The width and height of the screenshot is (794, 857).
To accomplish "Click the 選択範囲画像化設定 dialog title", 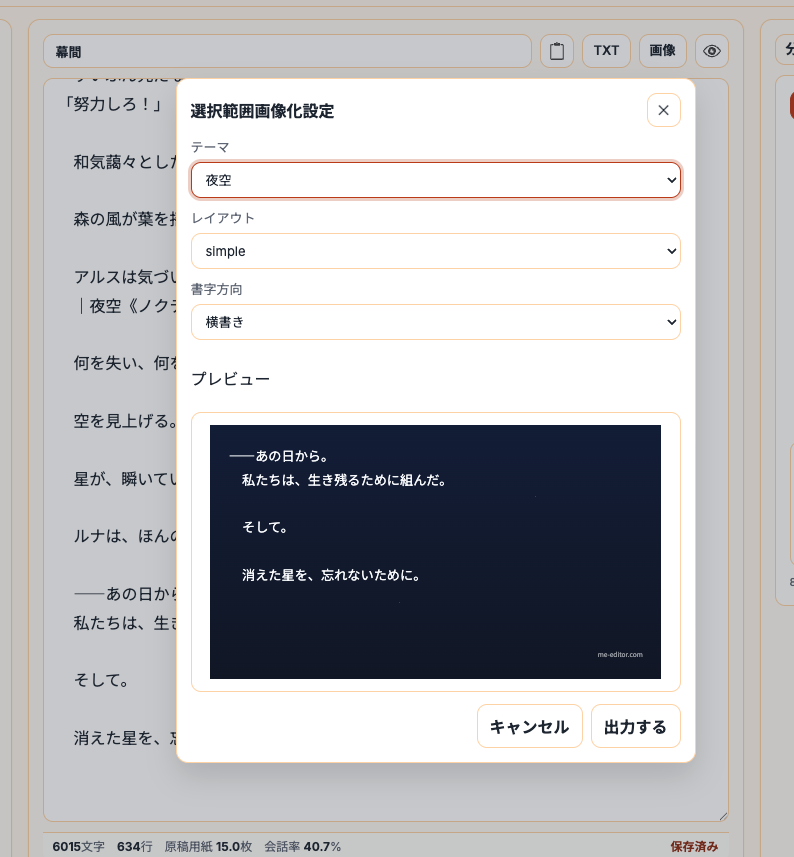I will tap(262, 111).
